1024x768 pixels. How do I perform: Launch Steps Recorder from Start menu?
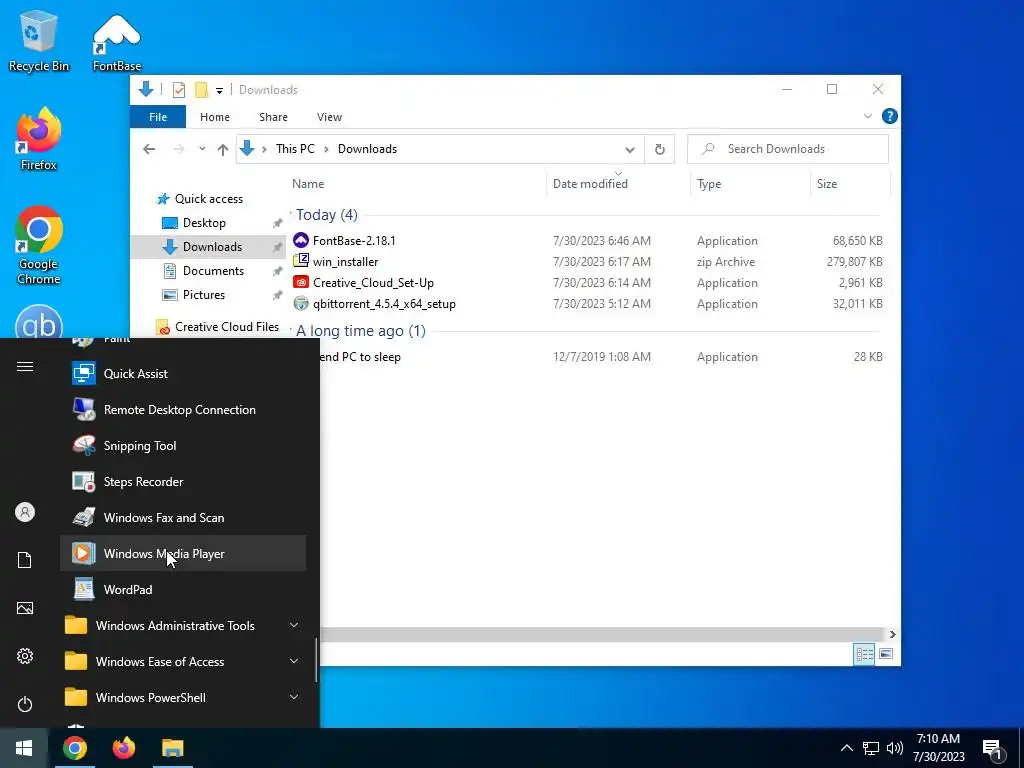183,481
